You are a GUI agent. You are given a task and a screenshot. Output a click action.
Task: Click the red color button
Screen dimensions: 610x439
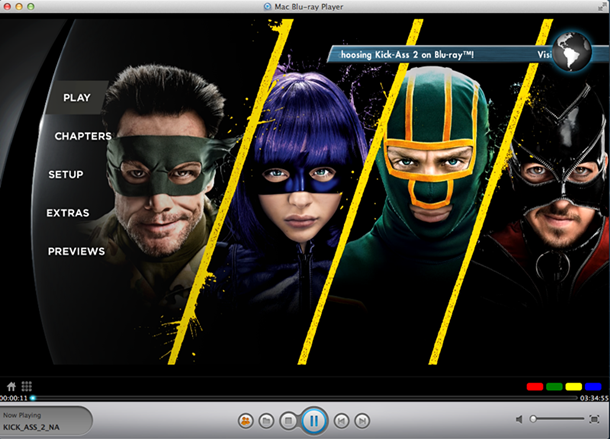[x=535, y=386]
